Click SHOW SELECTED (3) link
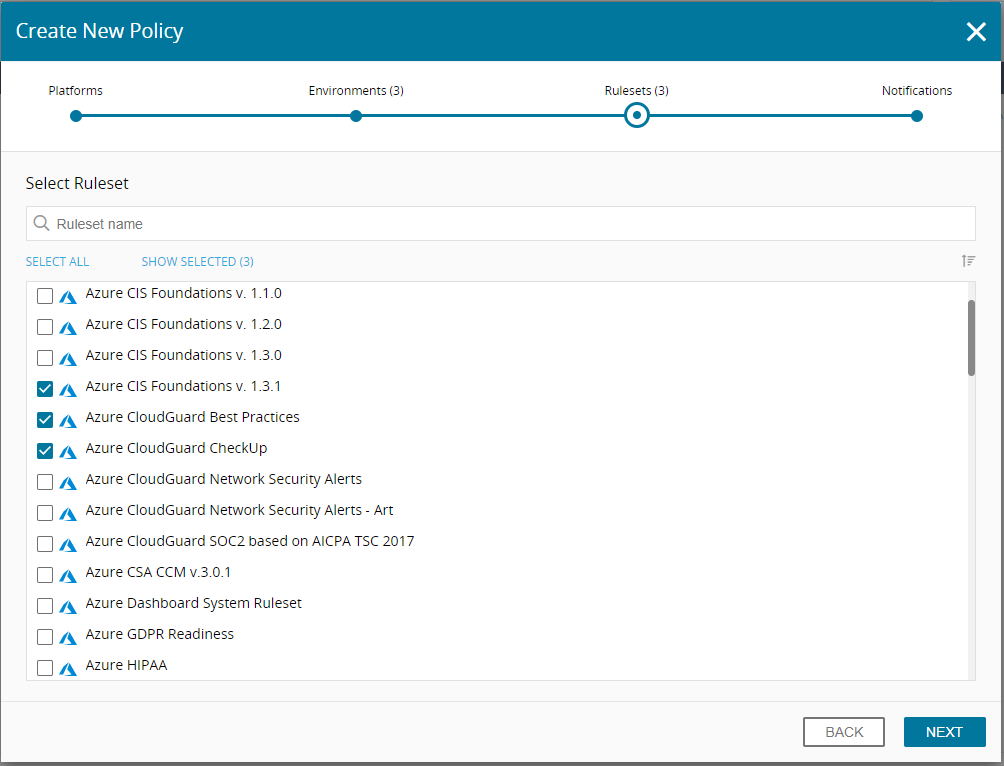 197,261
